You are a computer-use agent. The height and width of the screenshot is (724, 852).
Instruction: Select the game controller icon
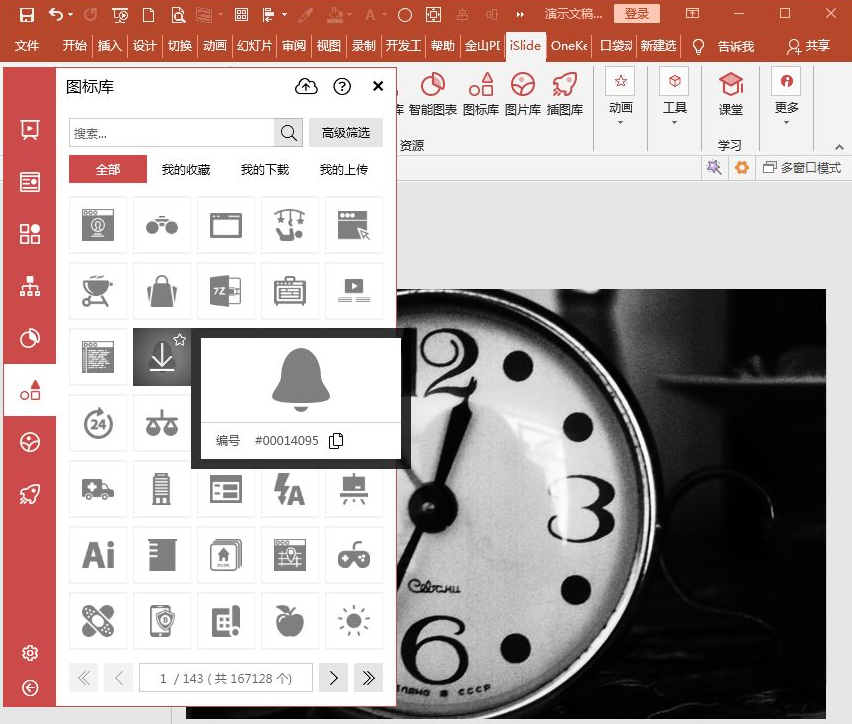(354, 555)
